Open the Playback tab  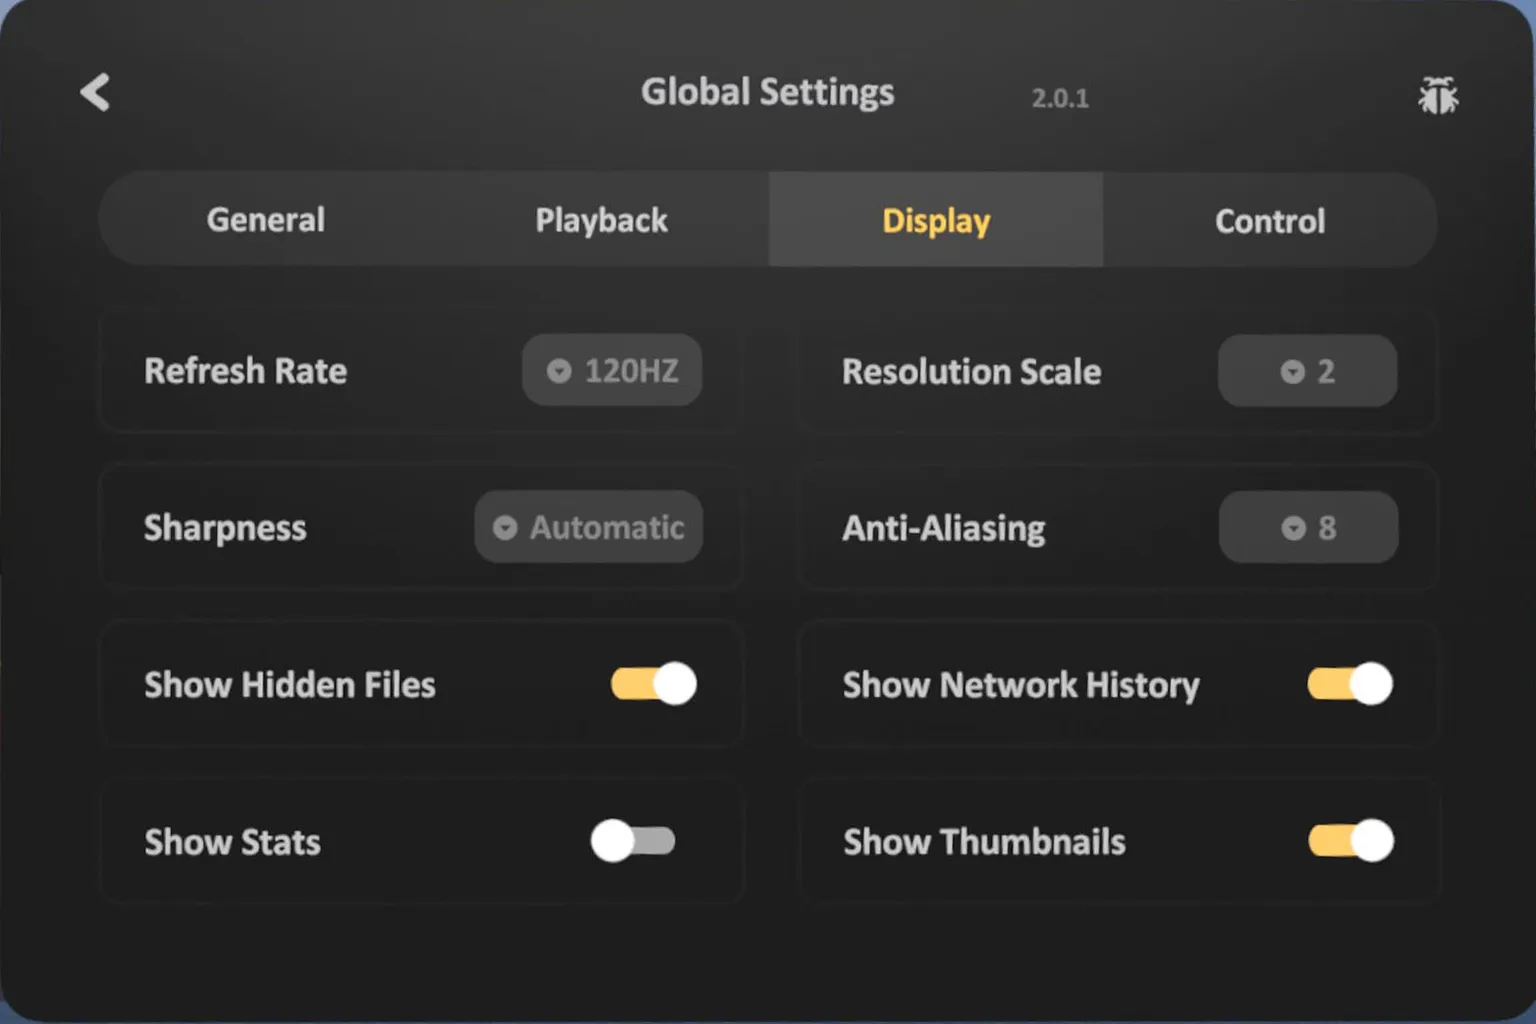click(601, 220)
